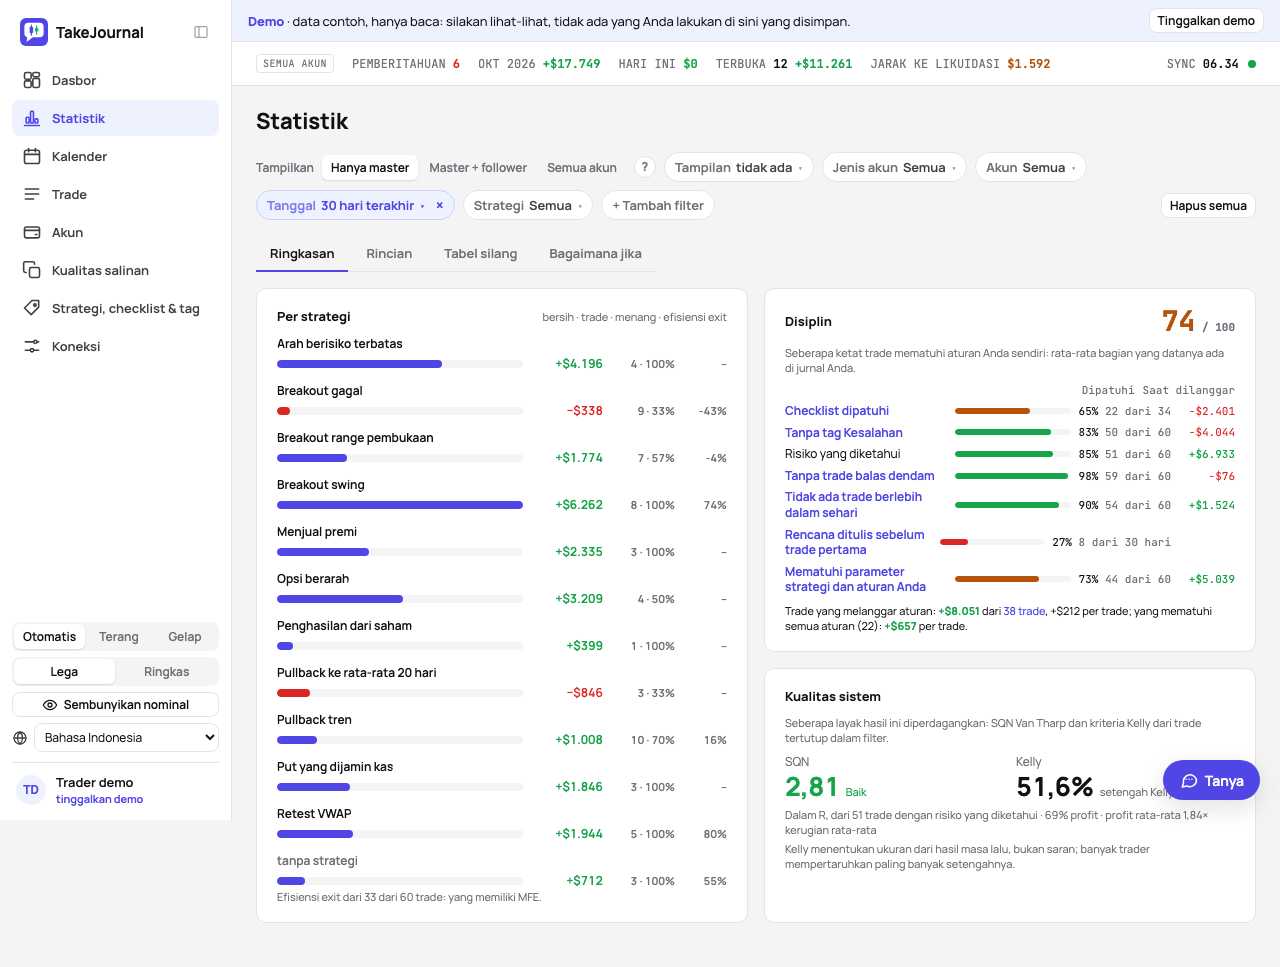Select Master + follower display option

(478, 167)
